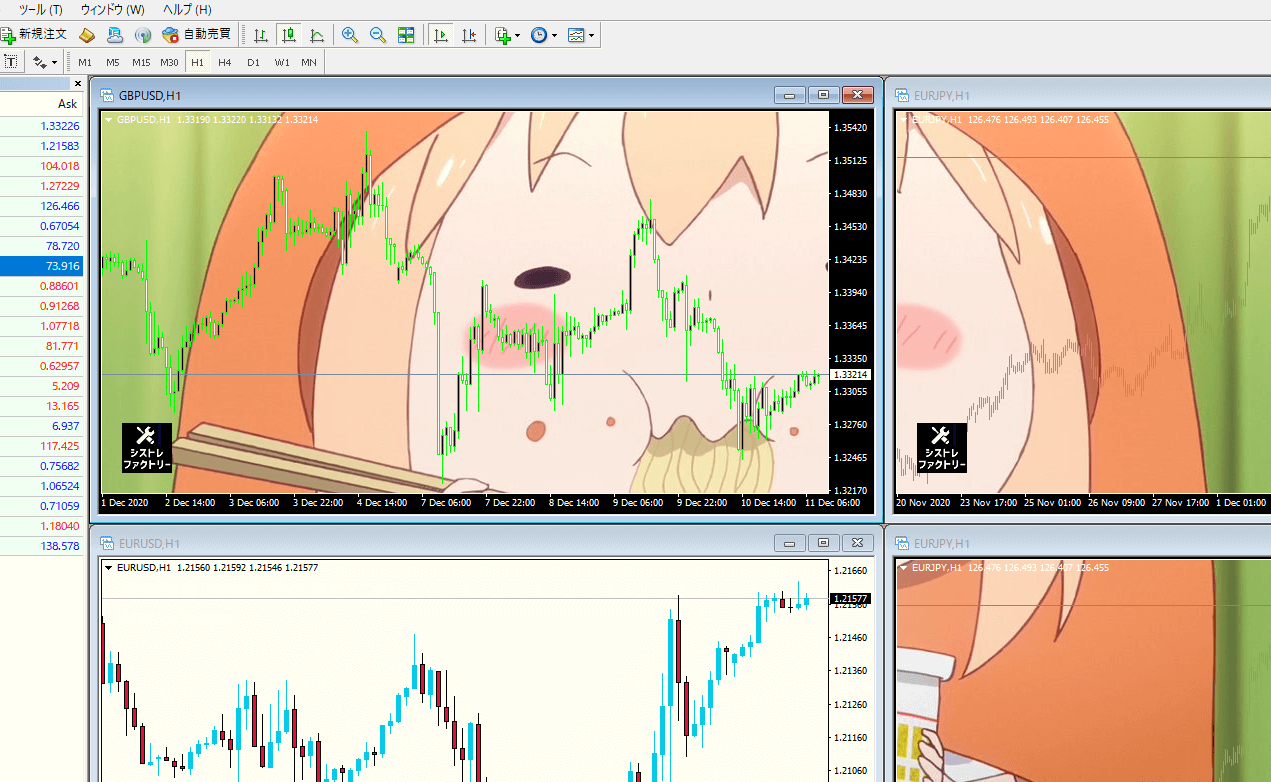Screen dimensions: 1271x782
Task: Open the ツール (T) menu
Action: (x=40, y=9)
